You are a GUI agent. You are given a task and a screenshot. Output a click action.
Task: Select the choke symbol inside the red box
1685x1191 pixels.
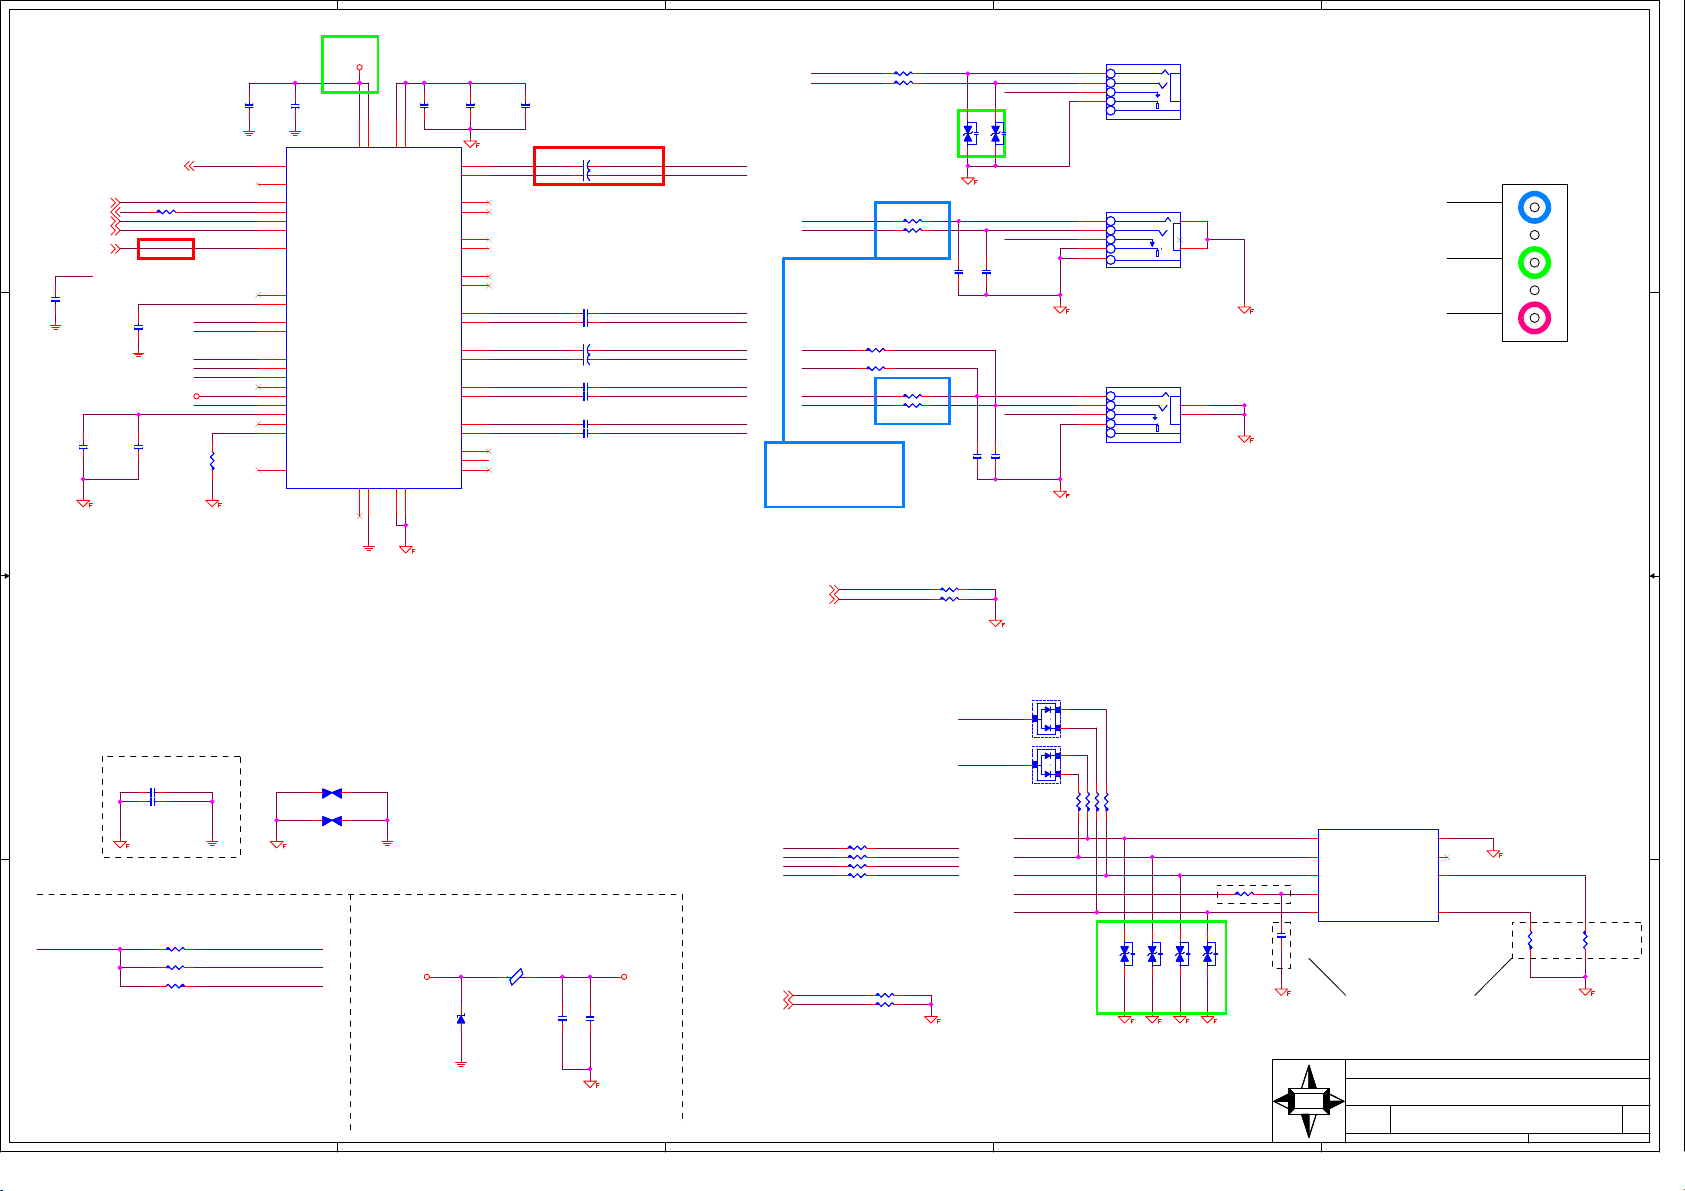587,170
